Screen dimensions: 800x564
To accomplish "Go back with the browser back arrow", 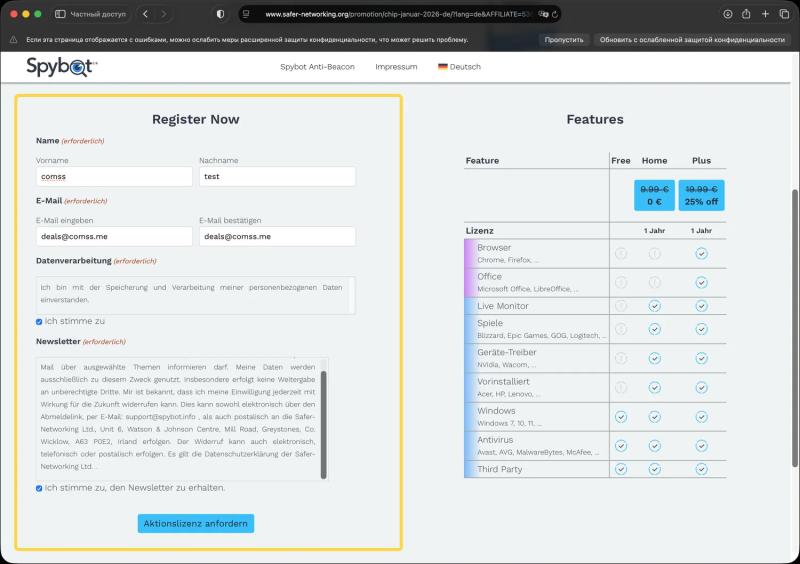I will [x=146, y=14].
